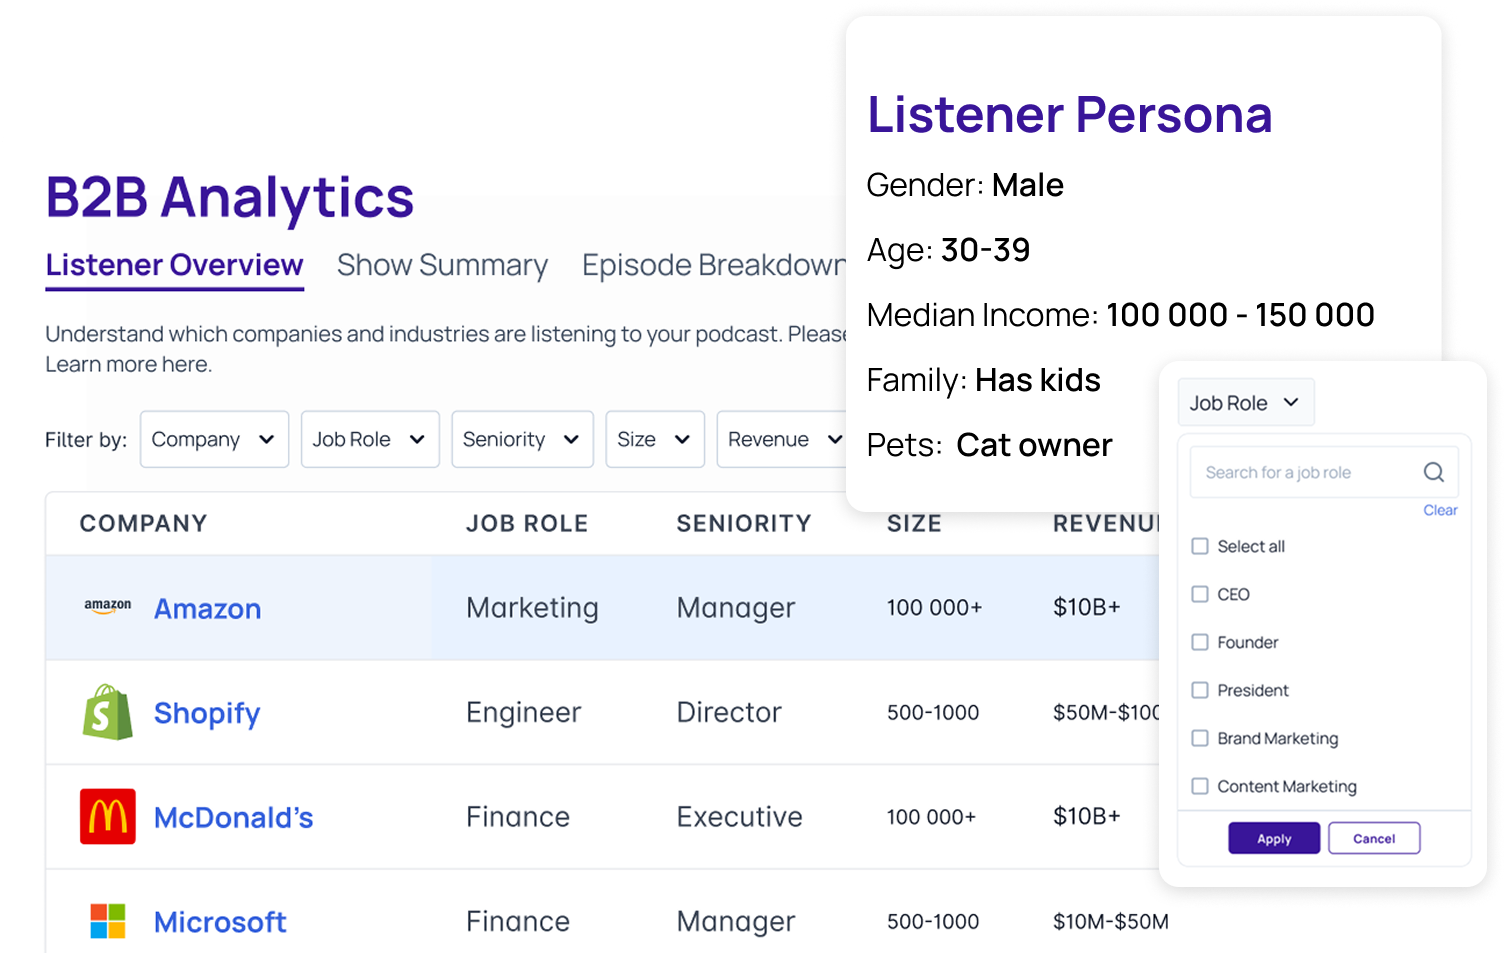Image resolution: width=1507 pixels, height=953 pixels.
Task: Click the JOB ROLE column header
Action: click(x=527, y=523)
